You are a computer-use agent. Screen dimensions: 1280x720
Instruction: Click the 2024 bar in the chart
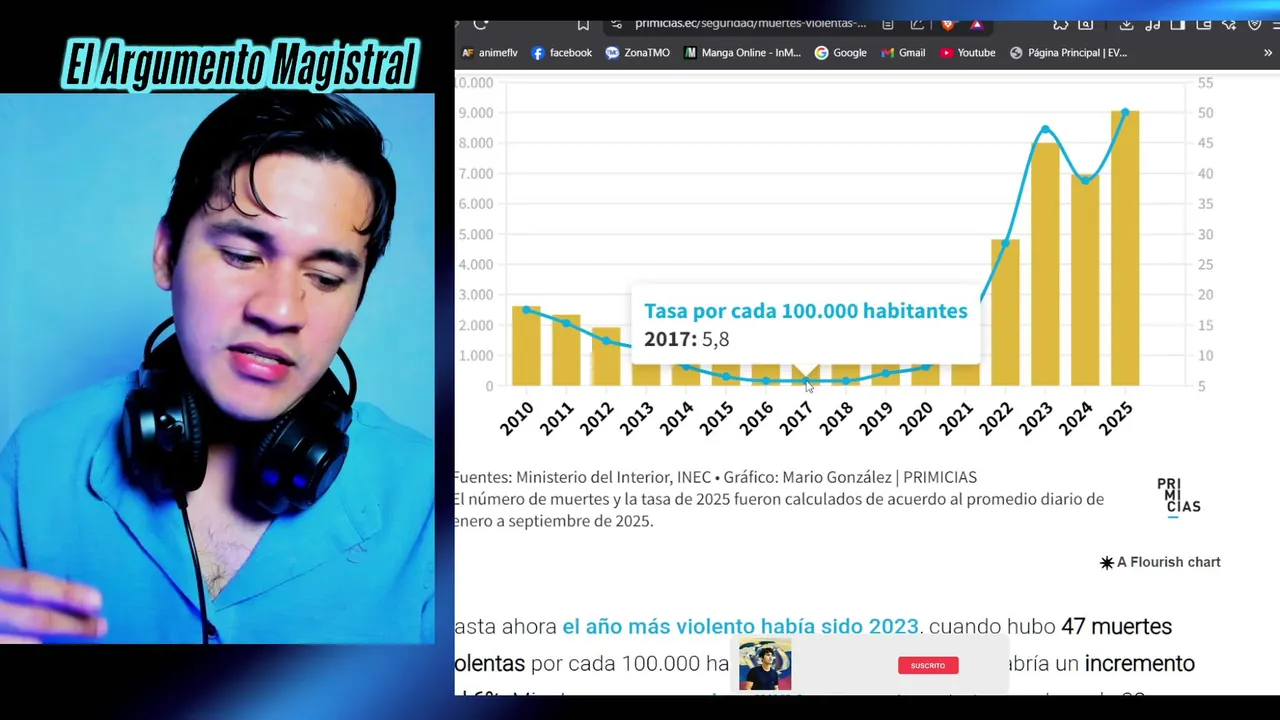pyautogui.click(x=1085, y=280)
